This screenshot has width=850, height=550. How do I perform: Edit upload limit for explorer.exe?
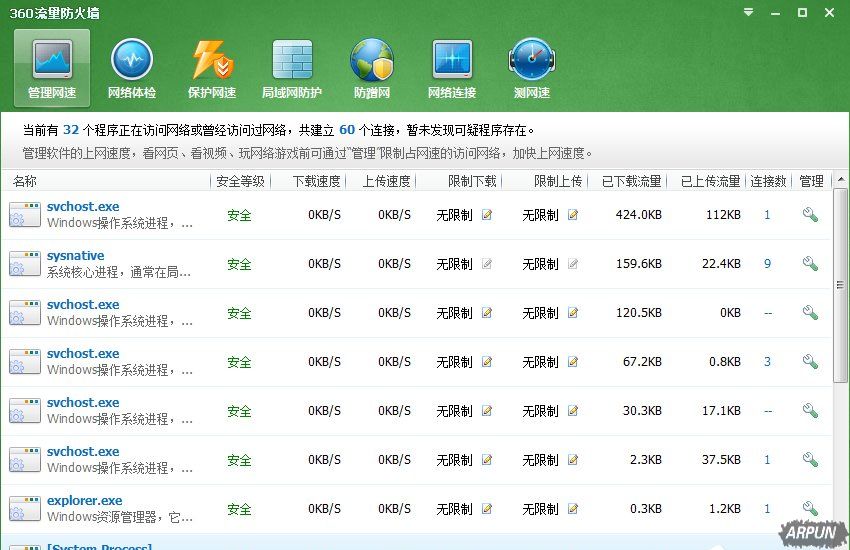click(x=573, y=509)
